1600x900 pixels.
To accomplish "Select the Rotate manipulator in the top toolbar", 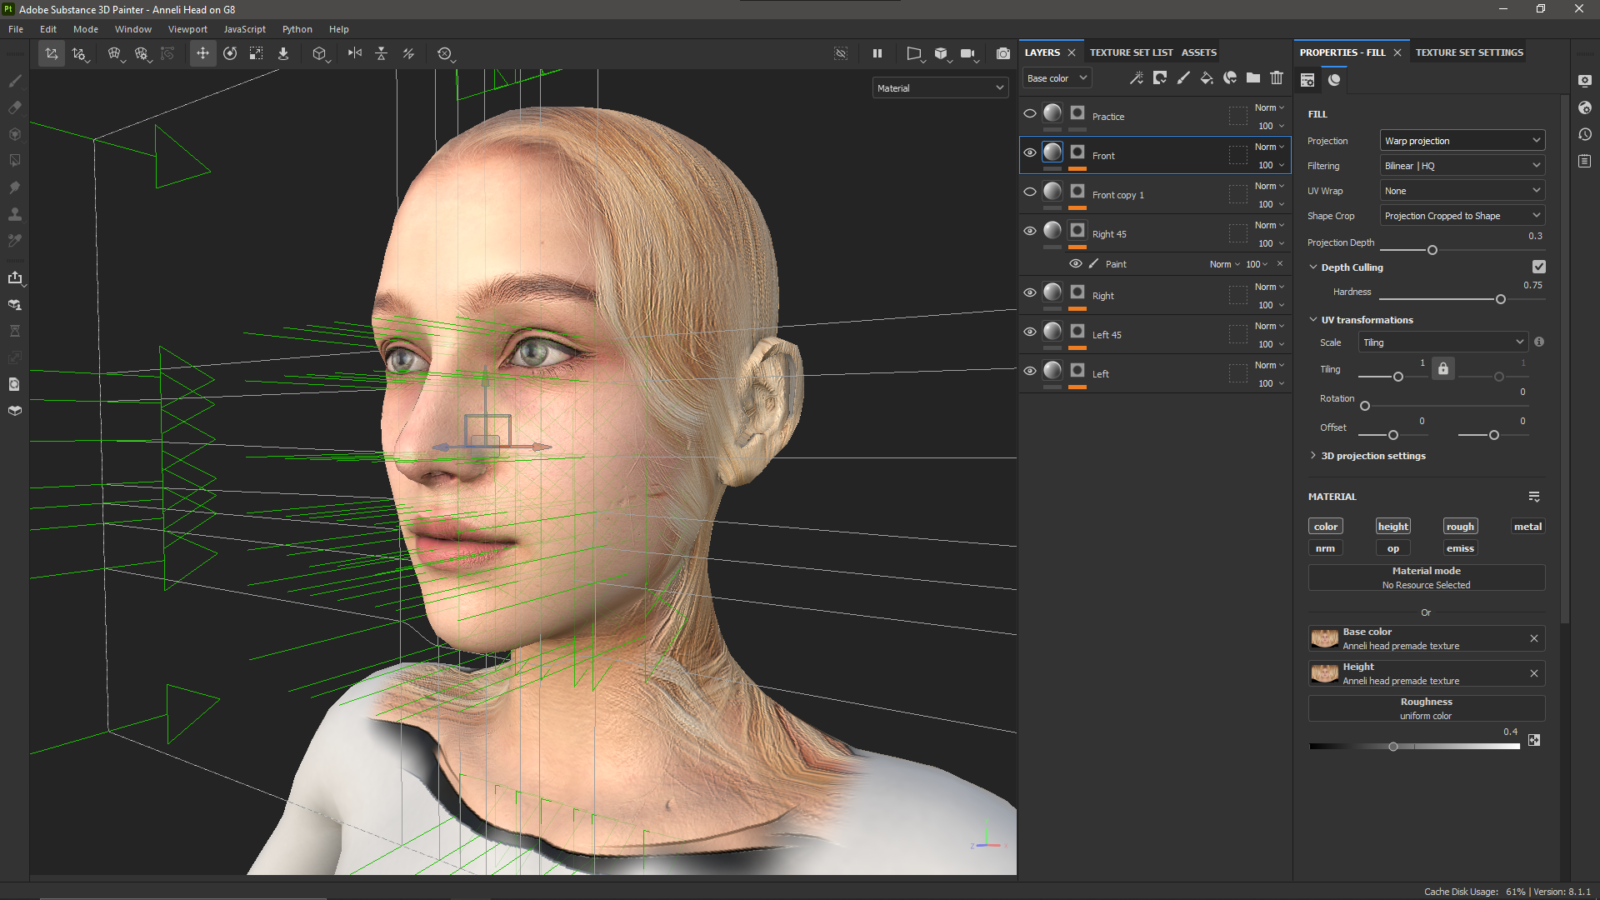I will pos(230,53).
